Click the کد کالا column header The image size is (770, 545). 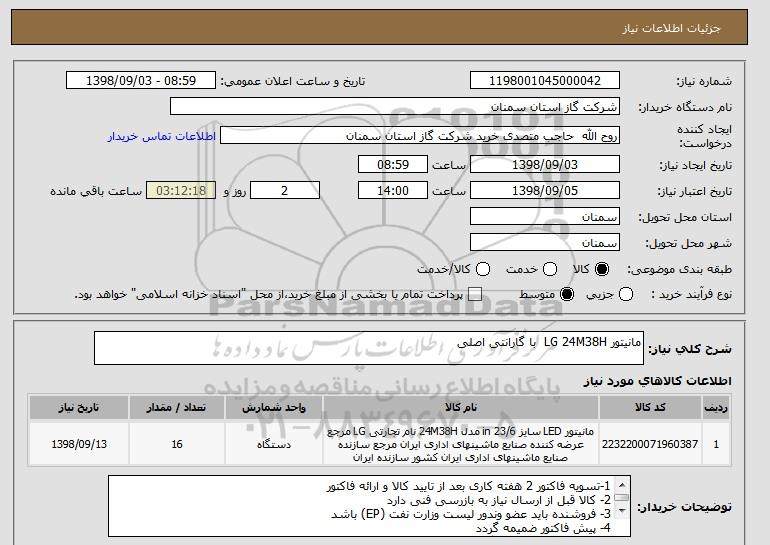click(x=650, y=408)
